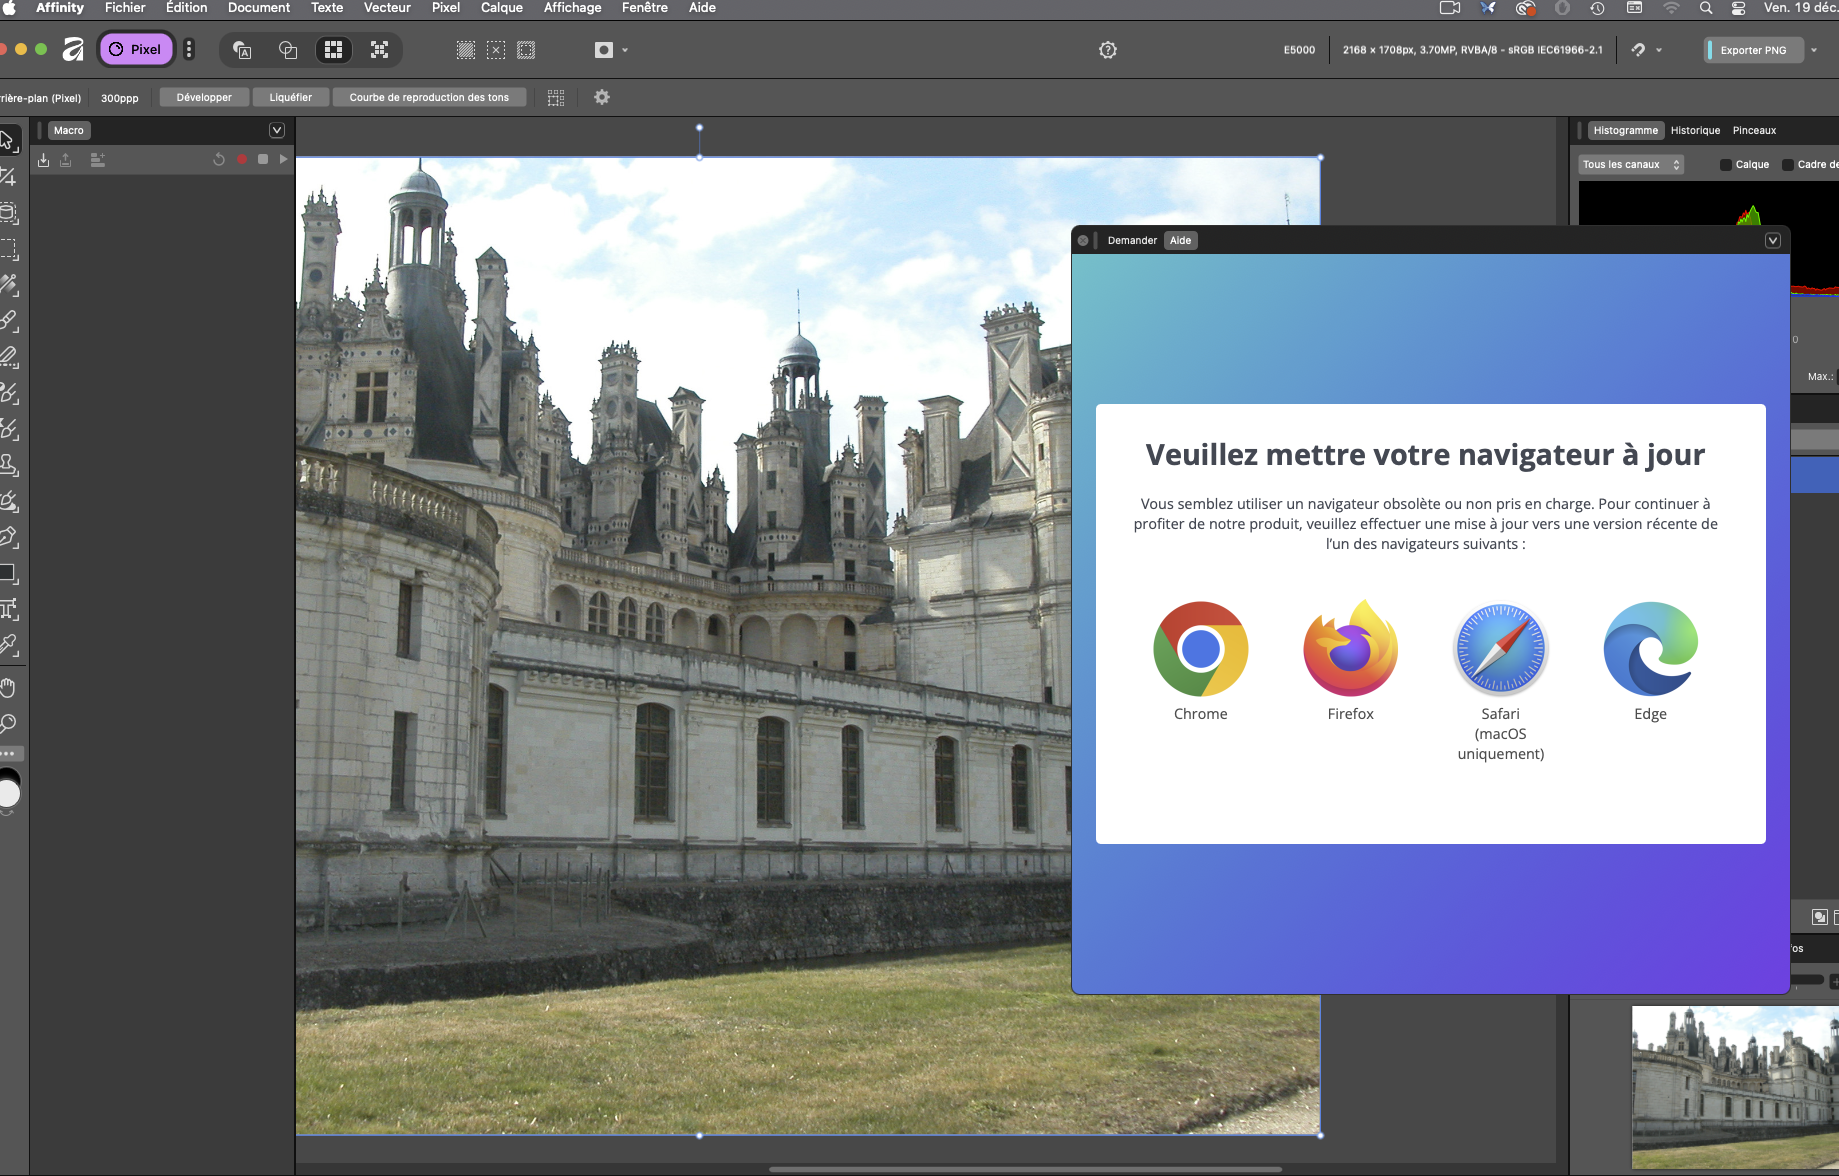Click the white foreground color swatch

[8, 793]
